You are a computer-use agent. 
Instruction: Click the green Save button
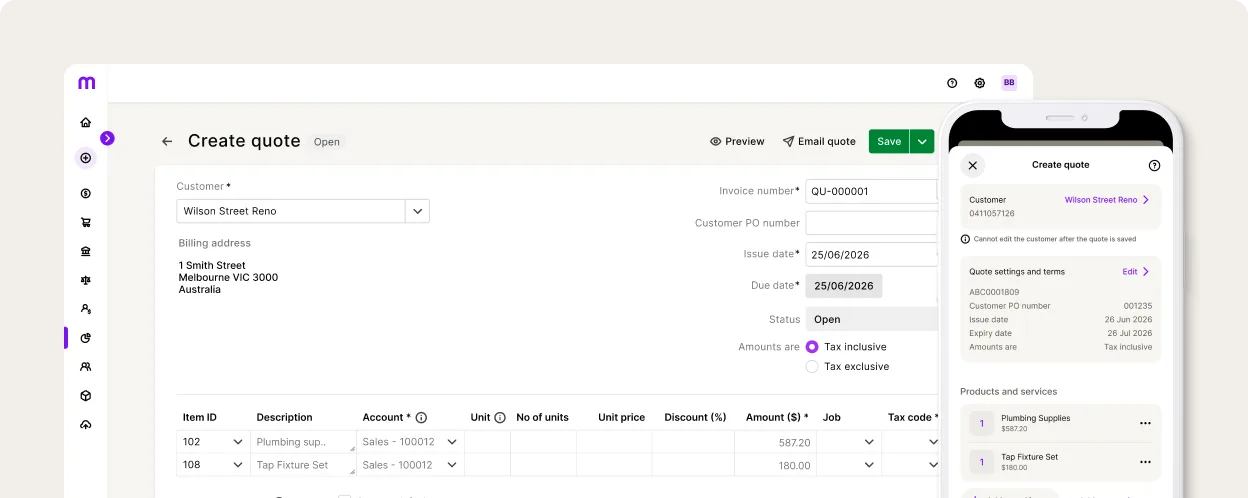tap(889, 142)
